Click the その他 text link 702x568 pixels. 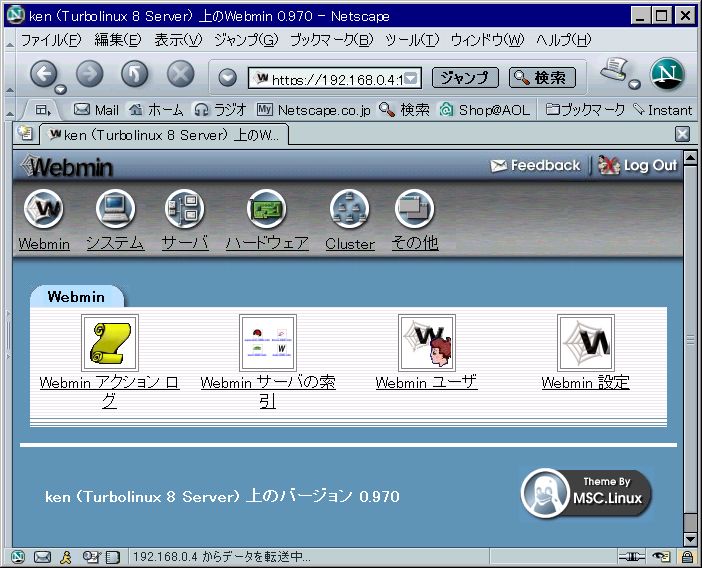point(415,243)
